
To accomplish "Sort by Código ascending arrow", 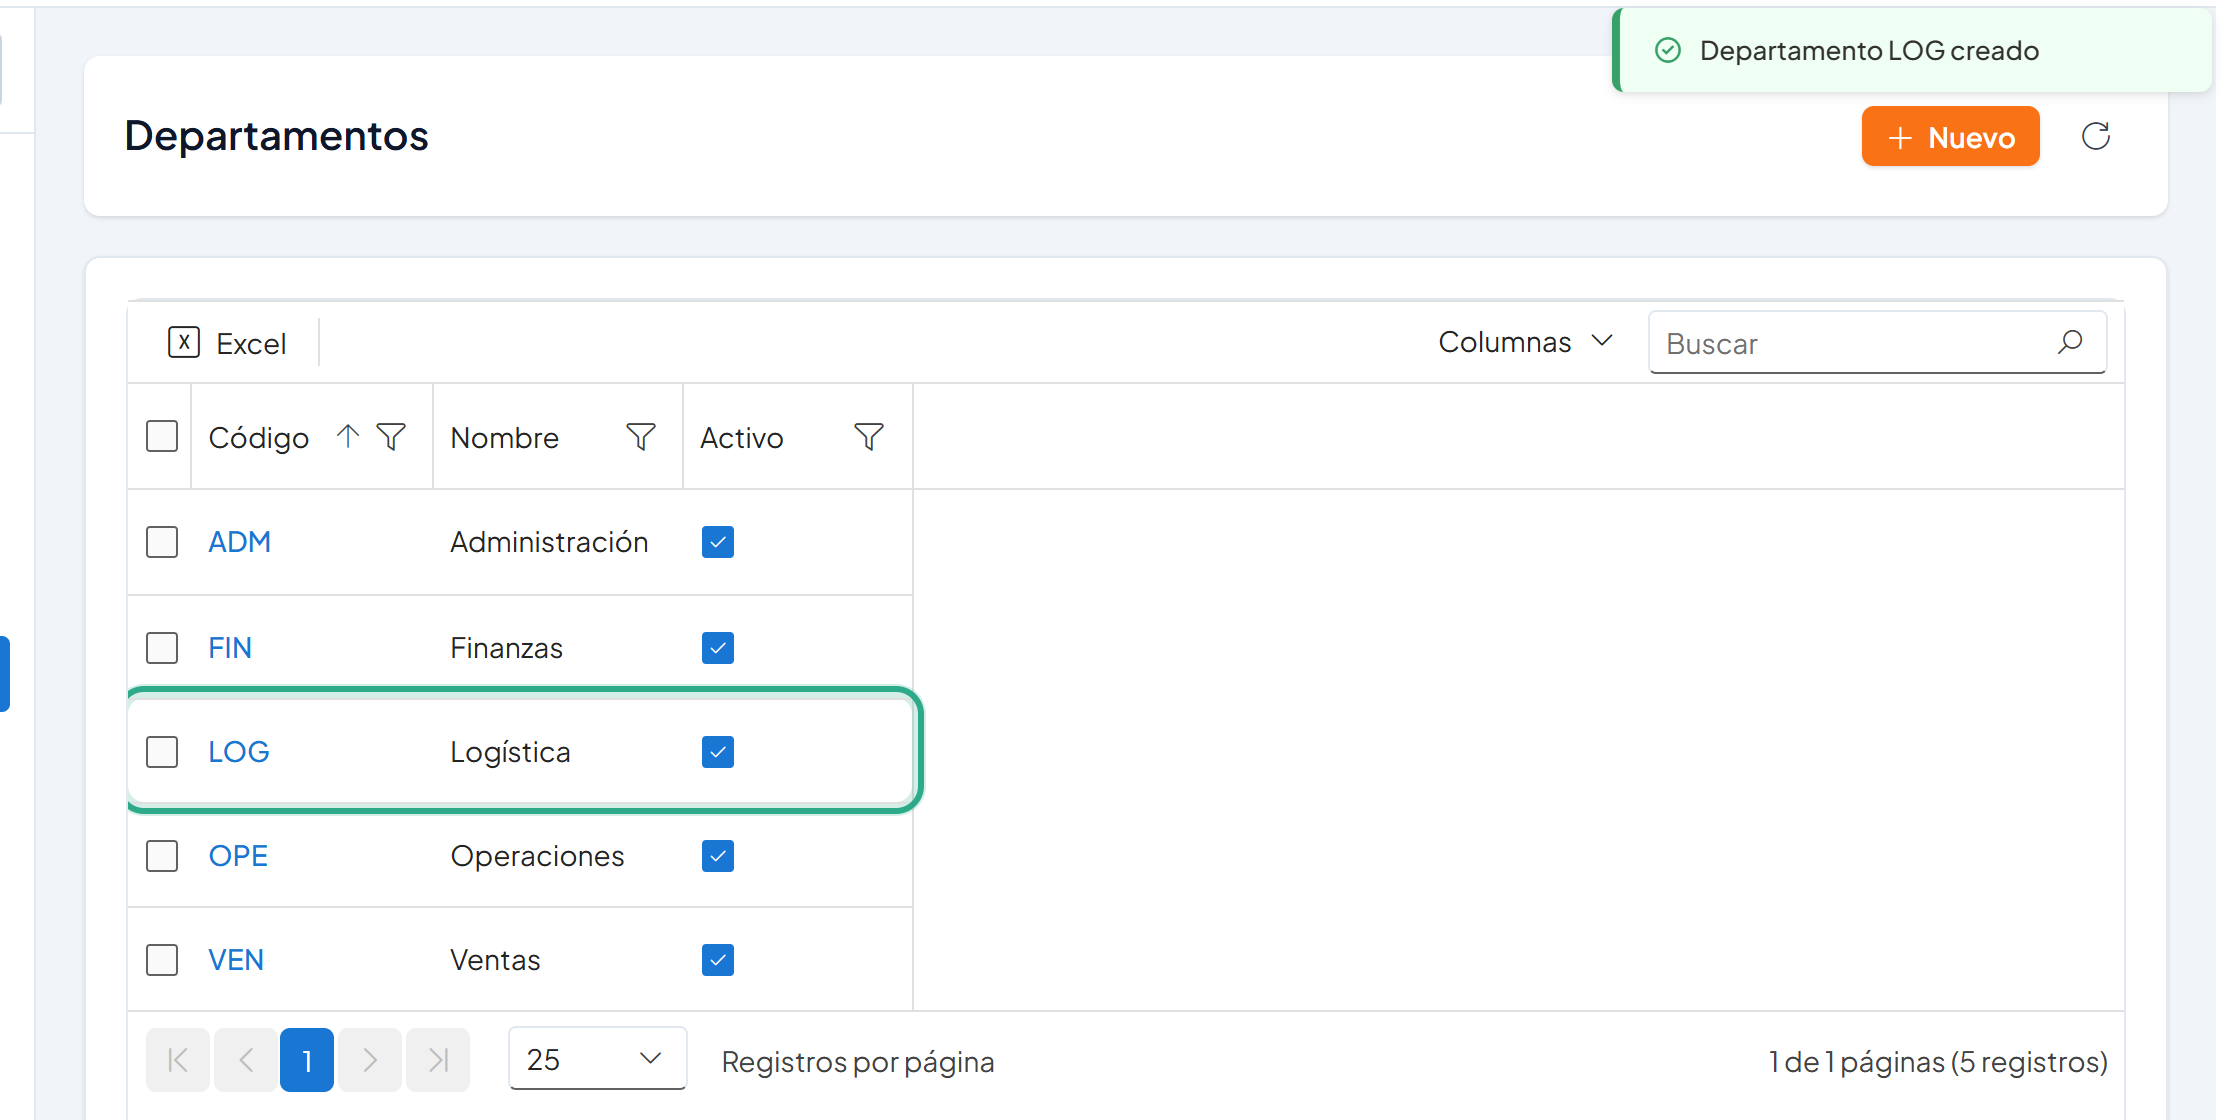I will tap(347, 436).
